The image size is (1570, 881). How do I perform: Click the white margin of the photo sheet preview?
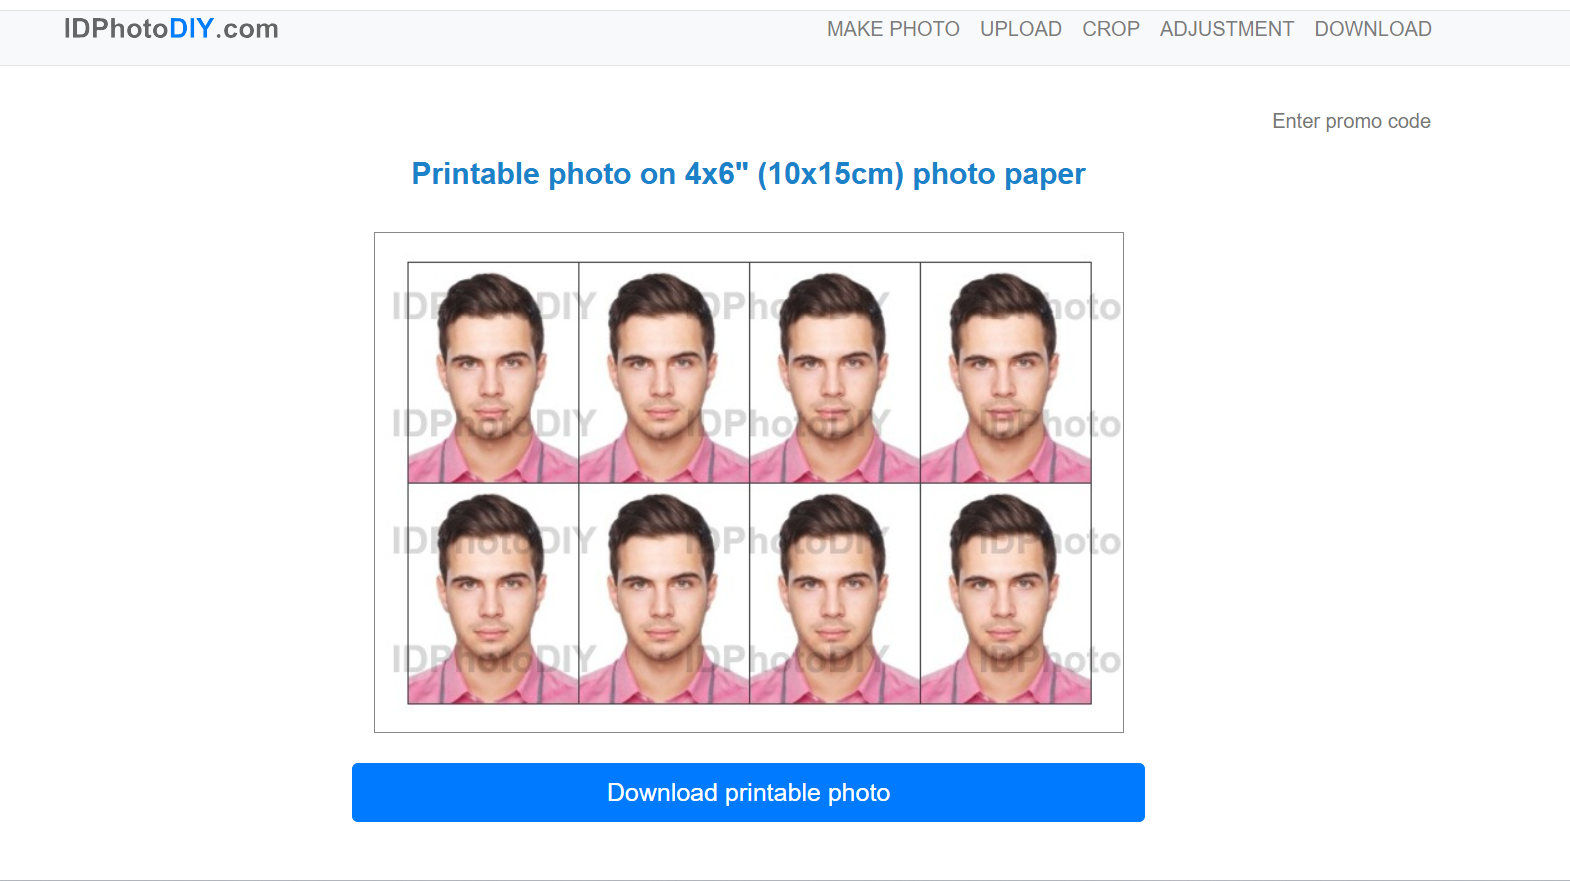click(x=748, y=718)
